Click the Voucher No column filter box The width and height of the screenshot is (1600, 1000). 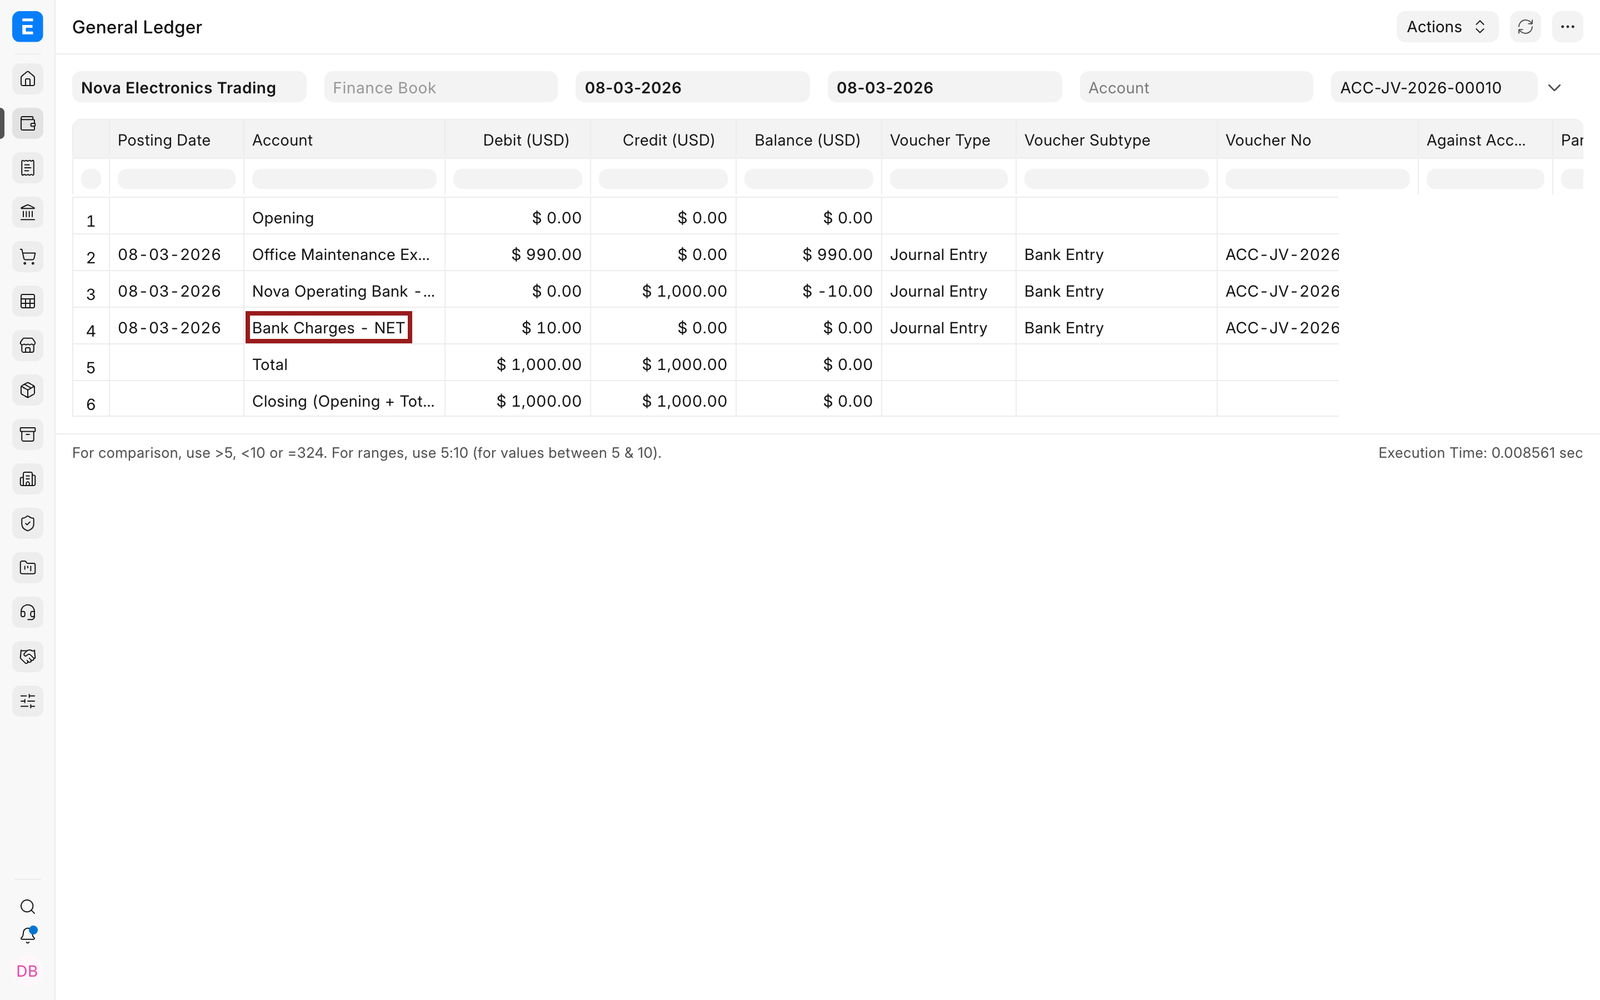tap(1318, 179)
